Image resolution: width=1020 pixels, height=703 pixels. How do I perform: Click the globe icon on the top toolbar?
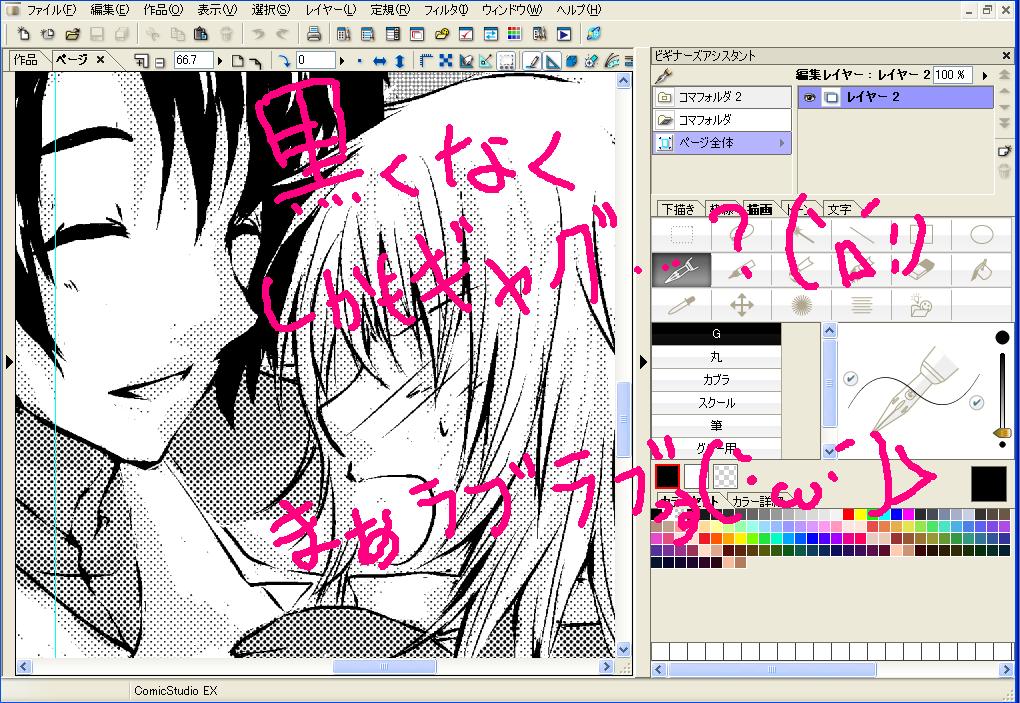(593, 34)
